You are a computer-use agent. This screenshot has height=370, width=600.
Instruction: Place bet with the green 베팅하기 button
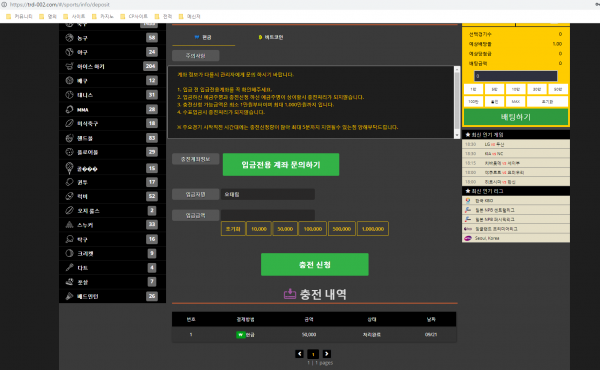[x=516, y=117]
